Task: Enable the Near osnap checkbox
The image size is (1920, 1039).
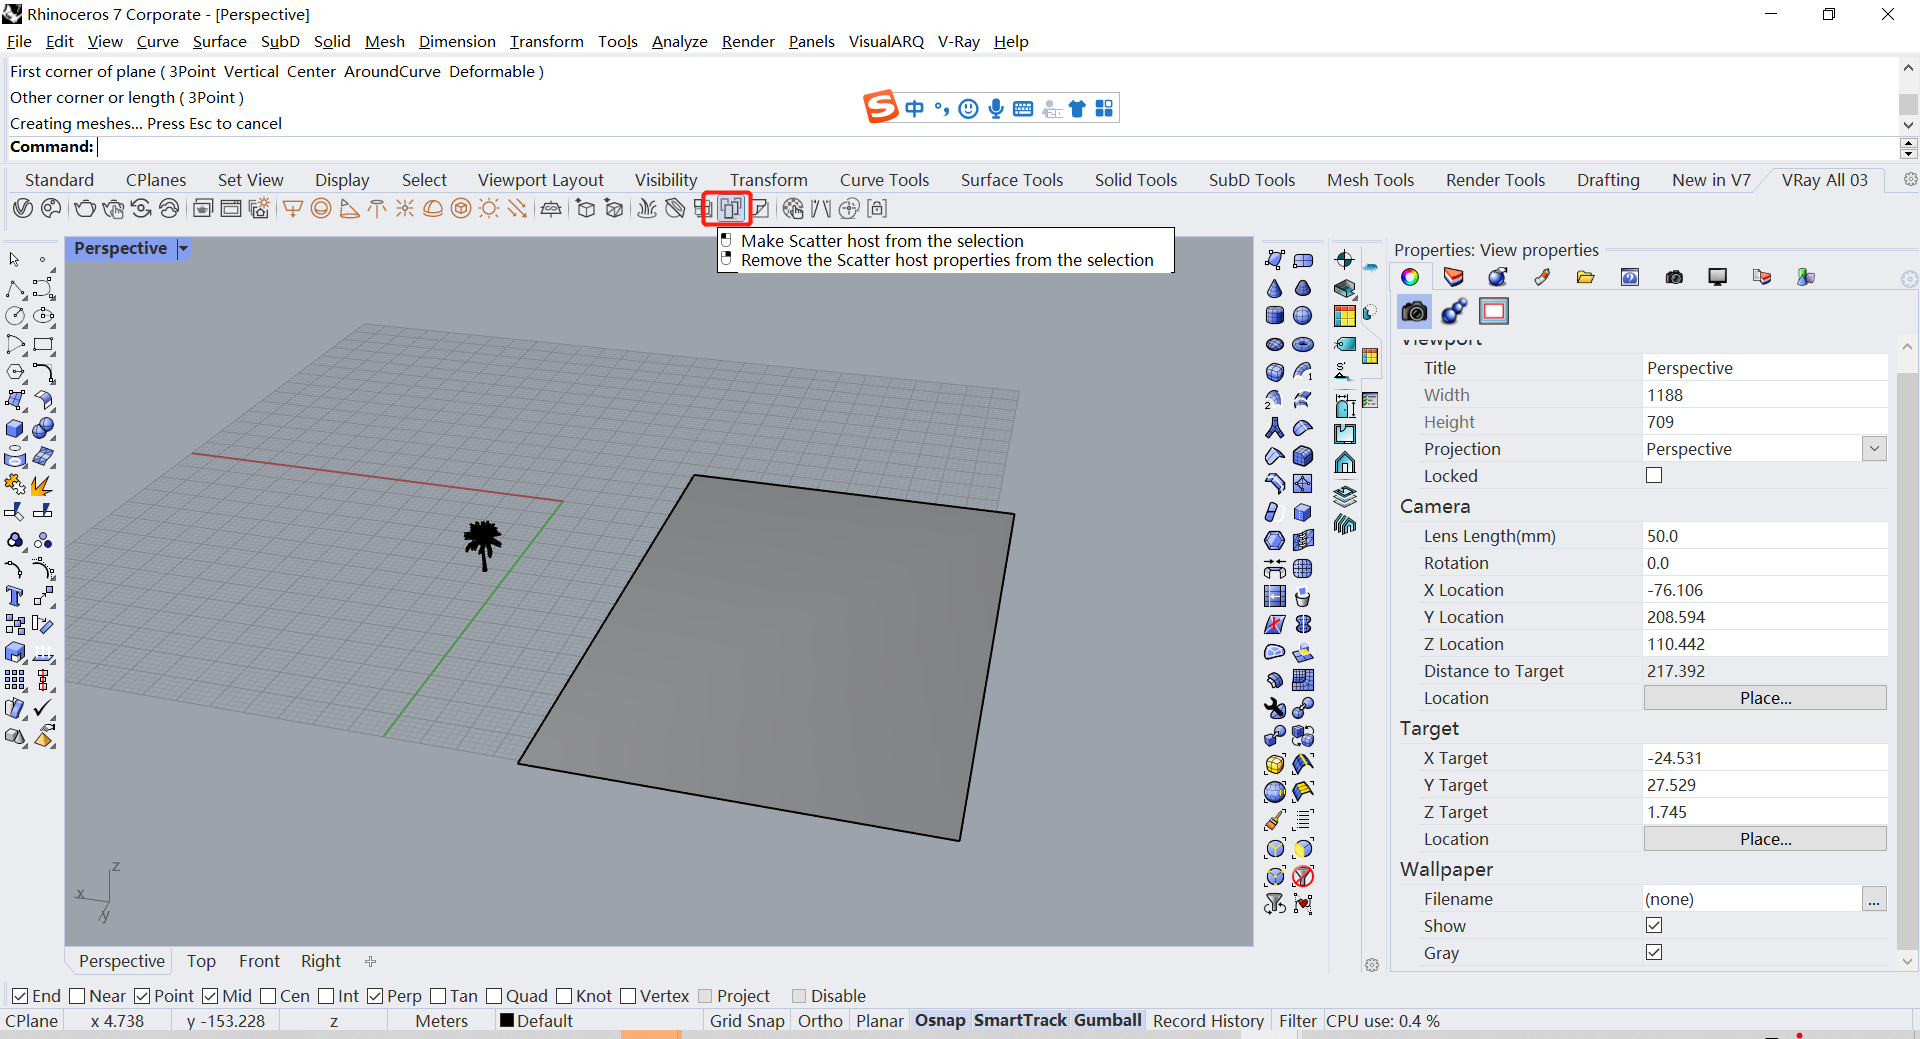Action: (78, 996)
